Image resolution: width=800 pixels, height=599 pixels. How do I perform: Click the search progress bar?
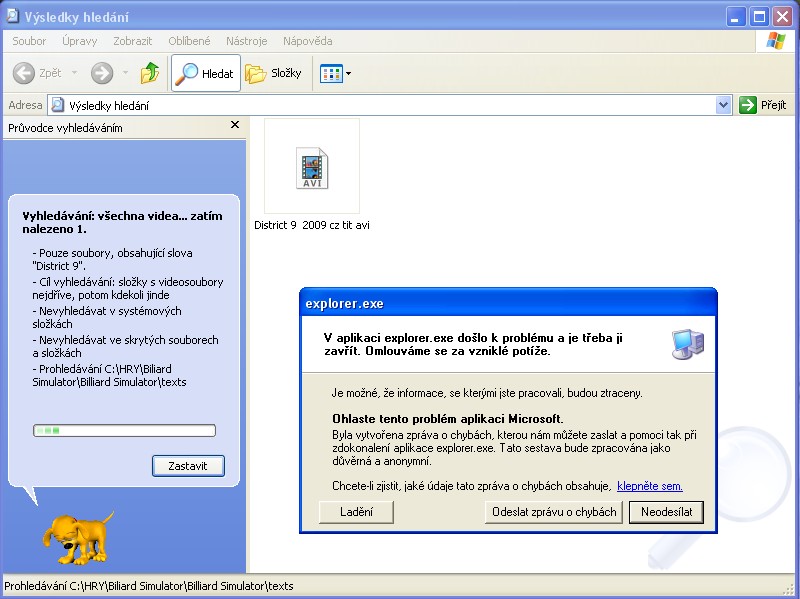click(x=124, y=431)
